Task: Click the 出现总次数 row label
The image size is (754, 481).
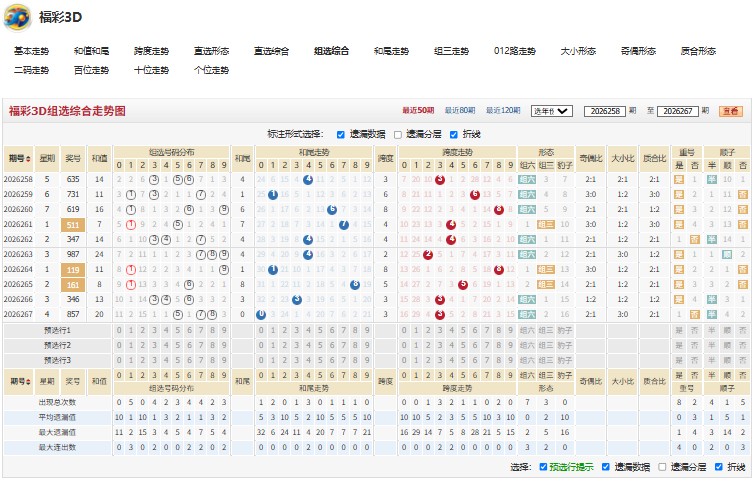Action: pos(57,402)
